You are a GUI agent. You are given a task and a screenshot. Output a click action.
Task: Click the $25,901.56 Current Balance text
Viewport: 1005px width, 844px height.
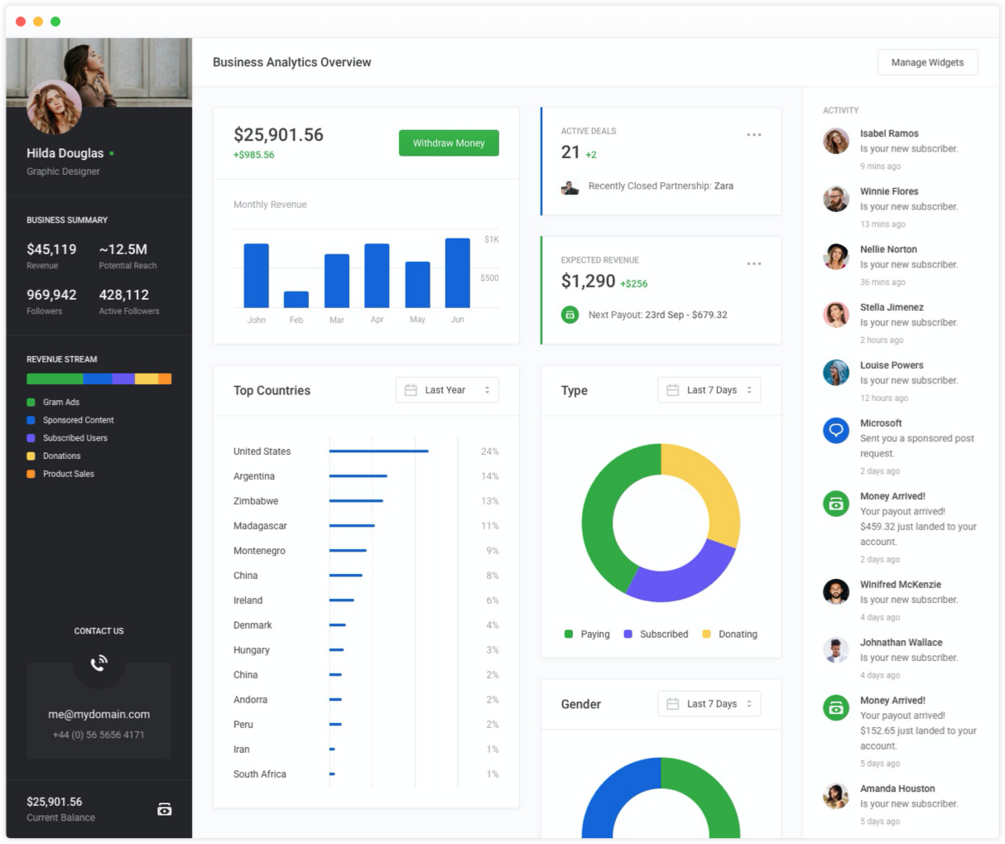[54, 802]
